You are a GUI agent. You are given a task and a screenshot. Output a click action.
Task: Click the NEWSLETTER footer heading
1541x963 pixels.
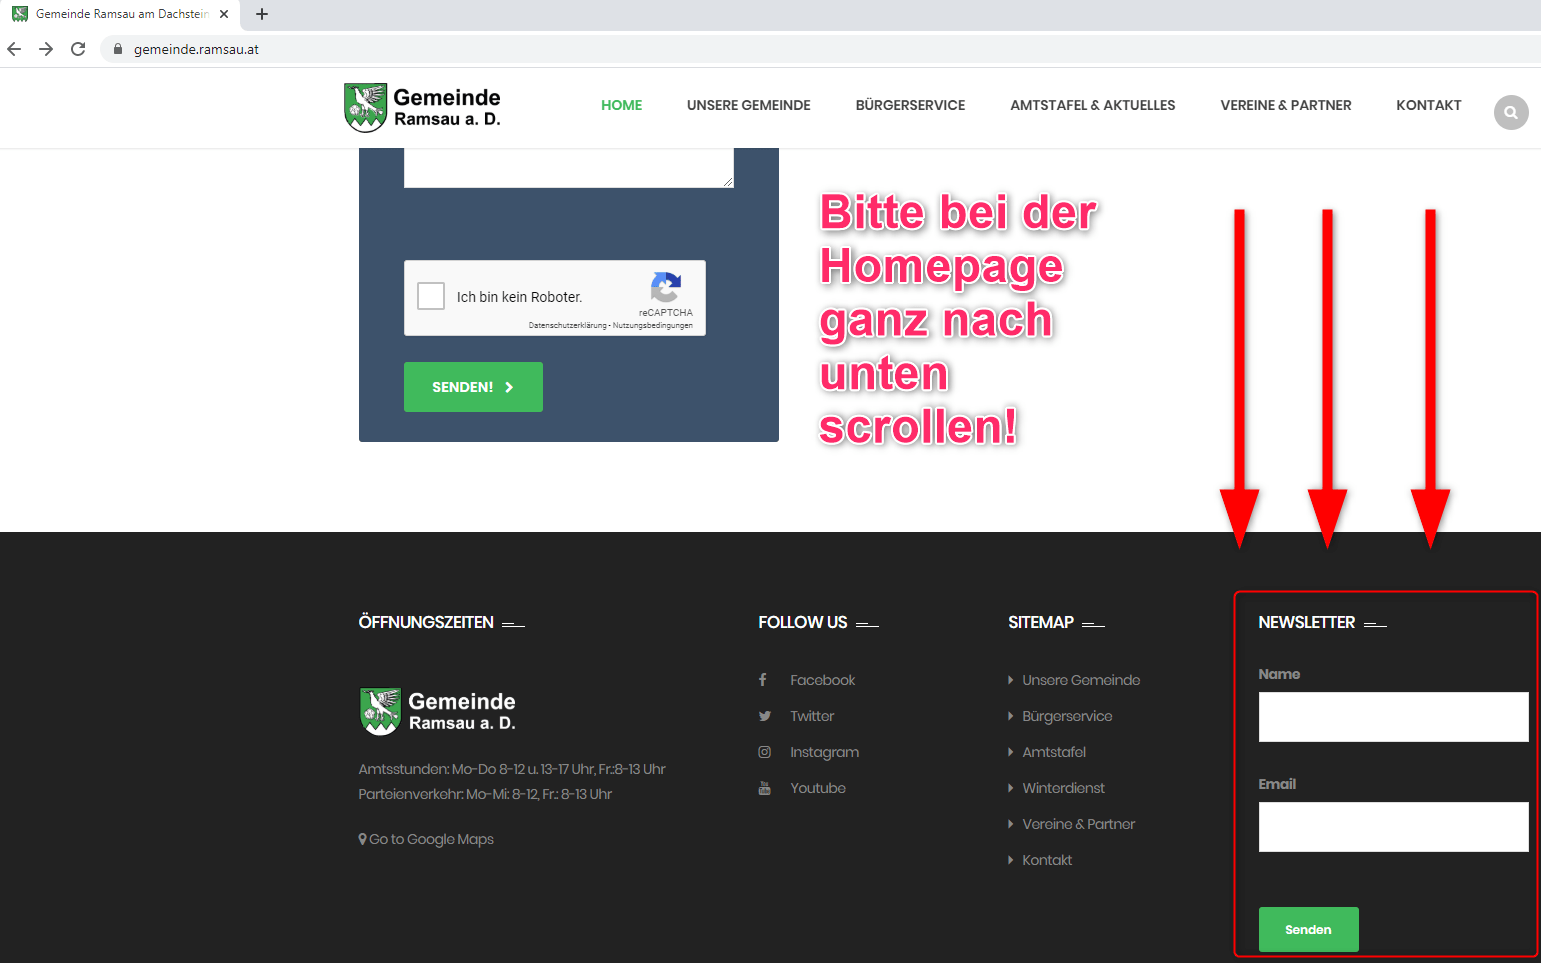1306,622
